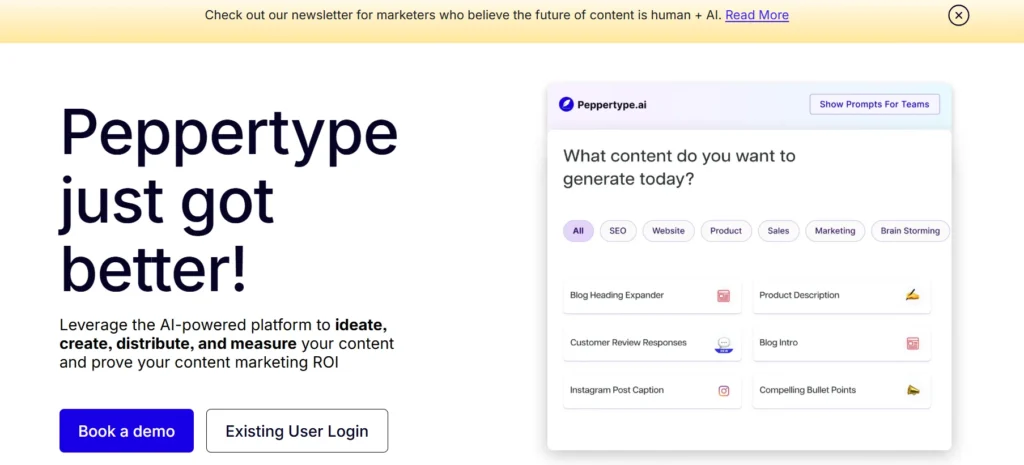Click the Customer Review Responses chat icon

(723, 344)
